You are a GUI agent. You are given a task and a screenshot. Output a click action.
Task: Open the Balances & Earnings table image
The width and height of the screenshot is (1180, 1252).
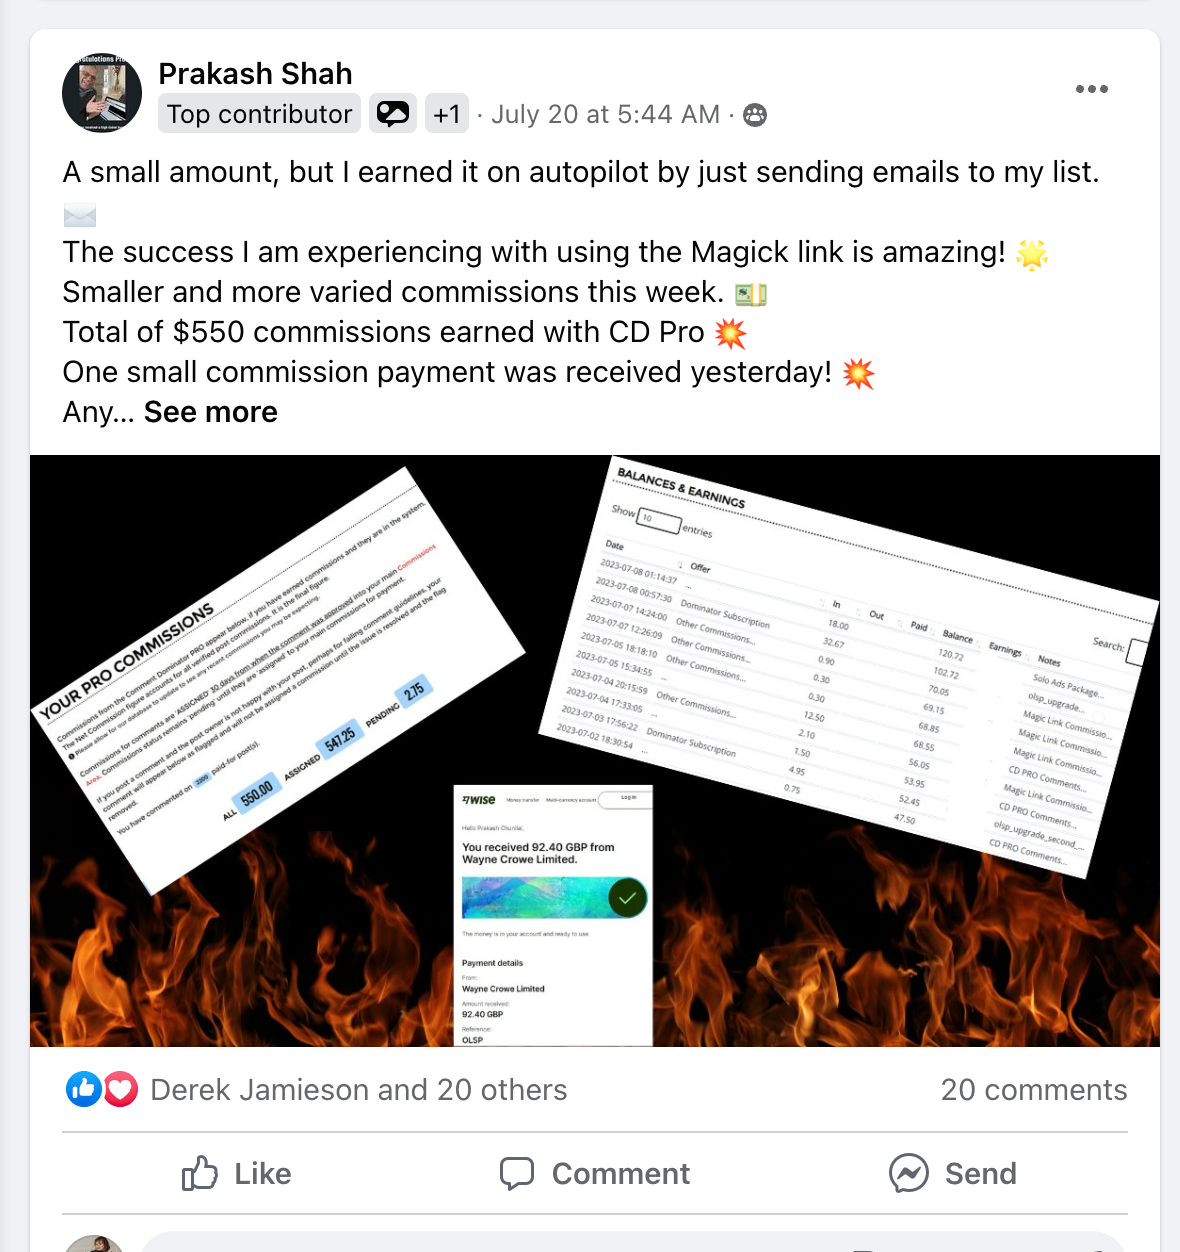(848, 668)
